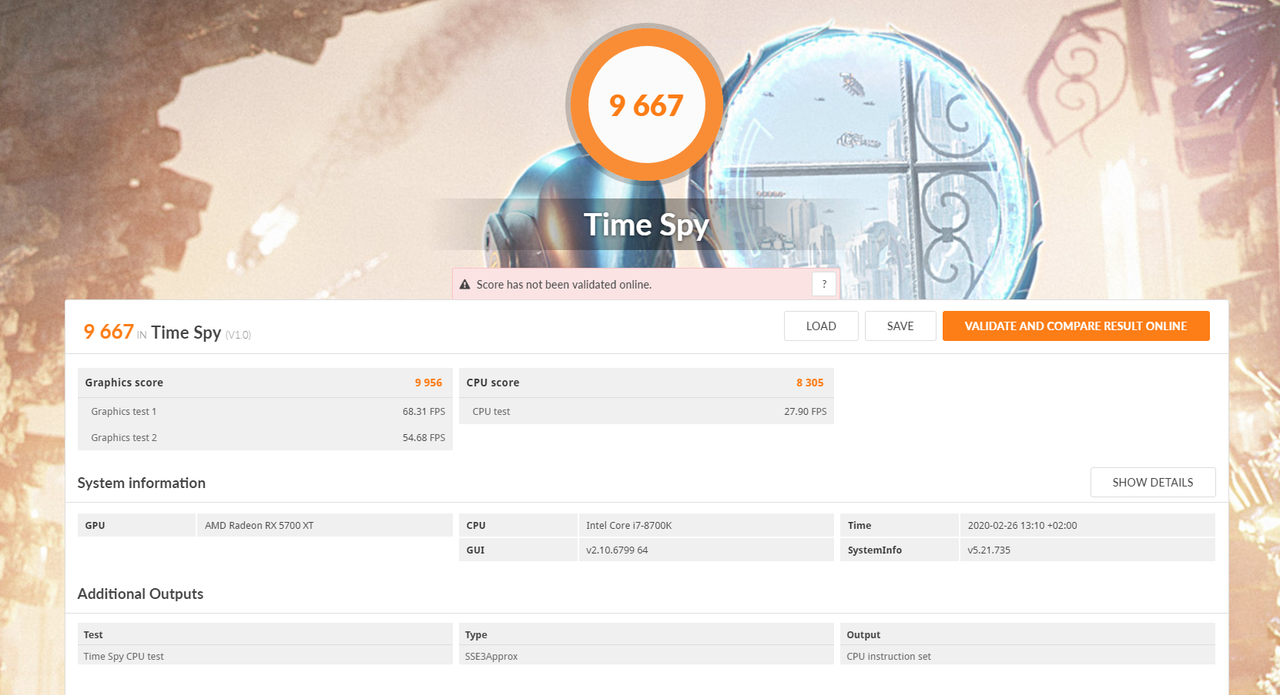Click the GPU label cell
The height and width of the screenshot is (695, 1280).
(x=137, y=525)
